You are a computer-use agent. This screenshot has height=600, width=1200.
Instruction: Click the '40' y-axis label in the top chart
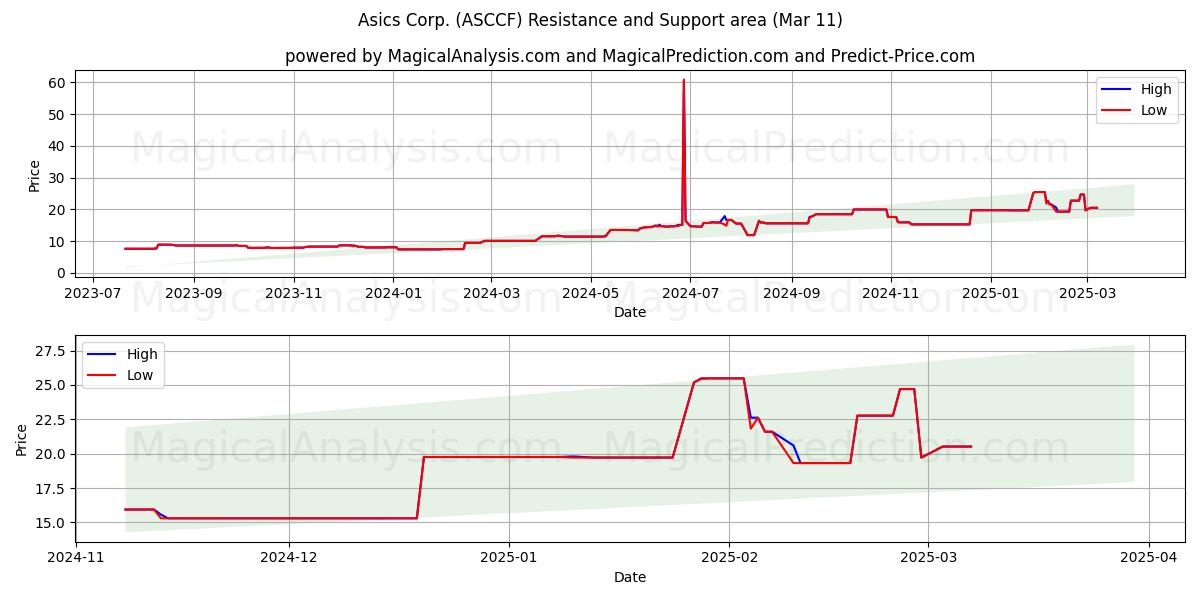point(59,146)
